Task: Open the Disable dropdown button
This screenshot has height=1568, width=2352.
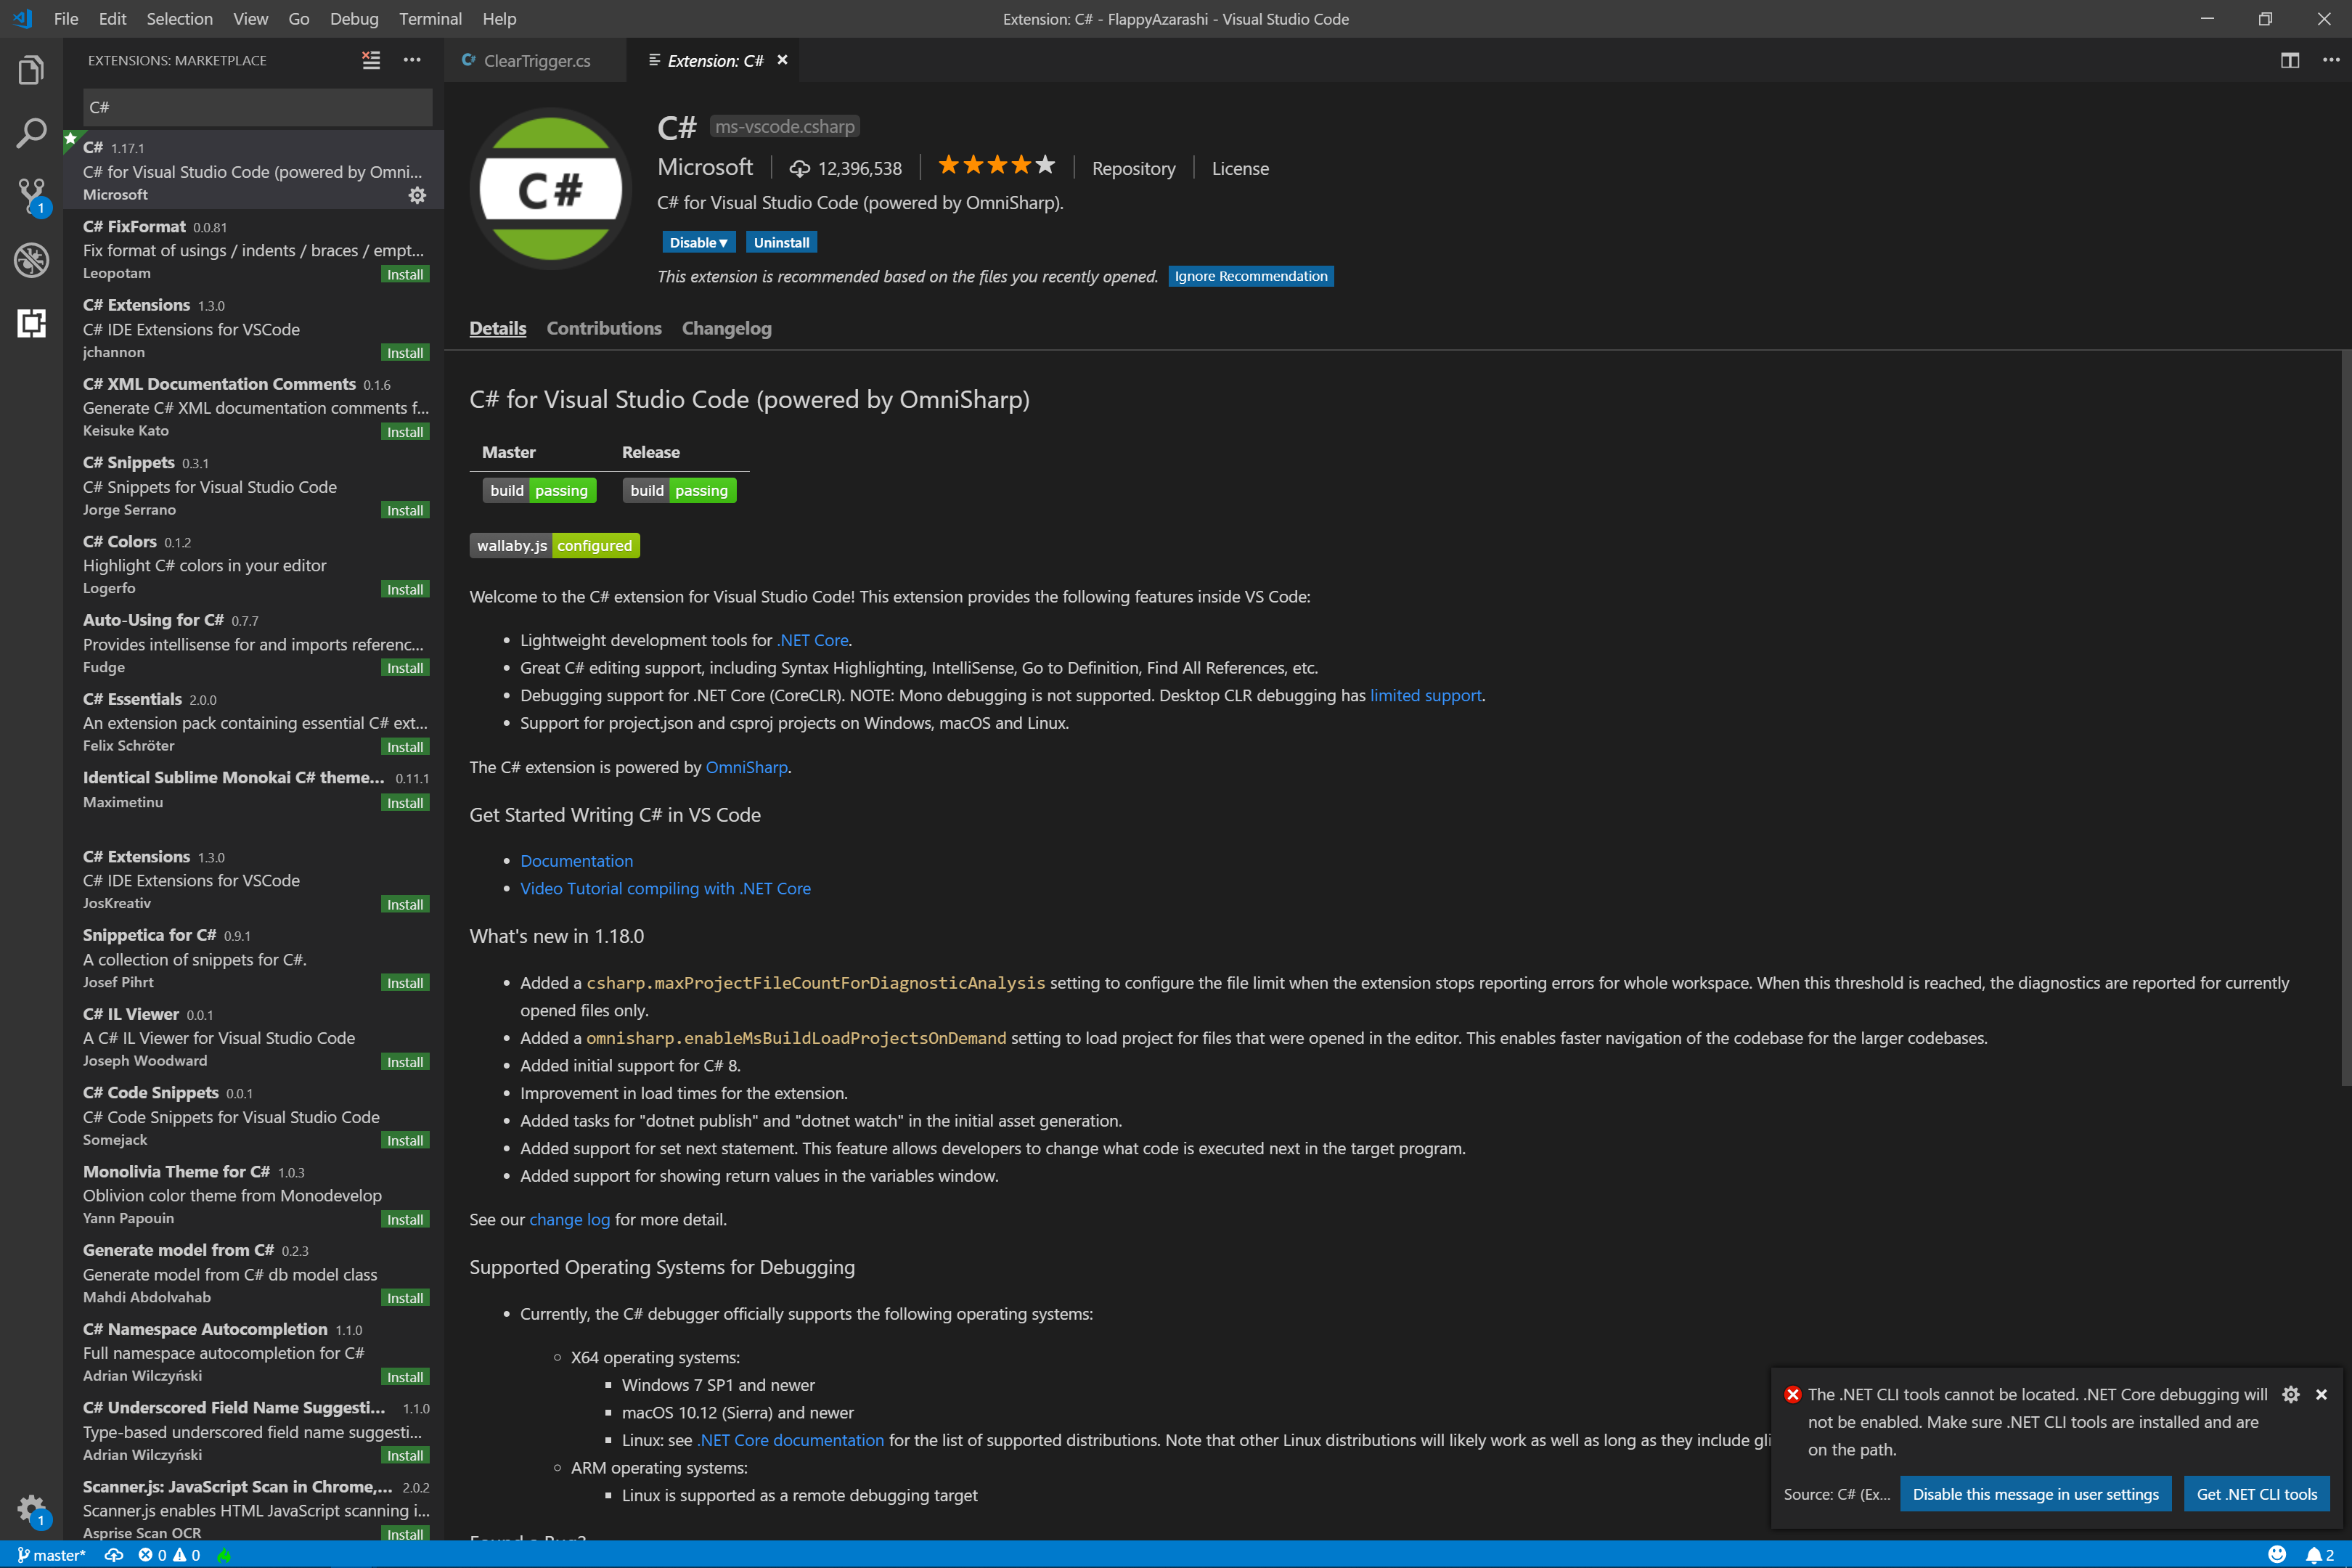Action: (x=698, y=242)
